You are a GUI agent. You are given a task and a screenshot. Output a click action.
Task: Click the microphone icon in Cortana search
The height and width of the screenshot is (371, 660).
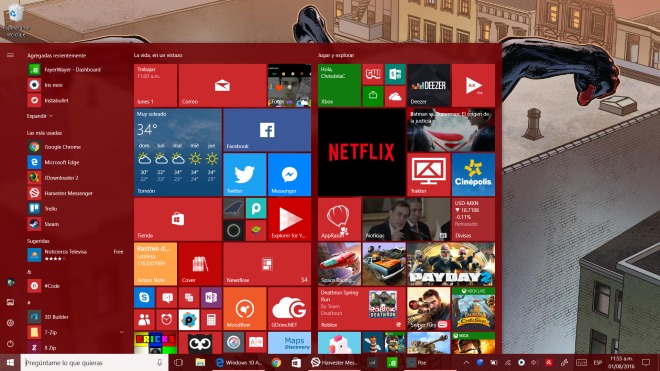160,363
